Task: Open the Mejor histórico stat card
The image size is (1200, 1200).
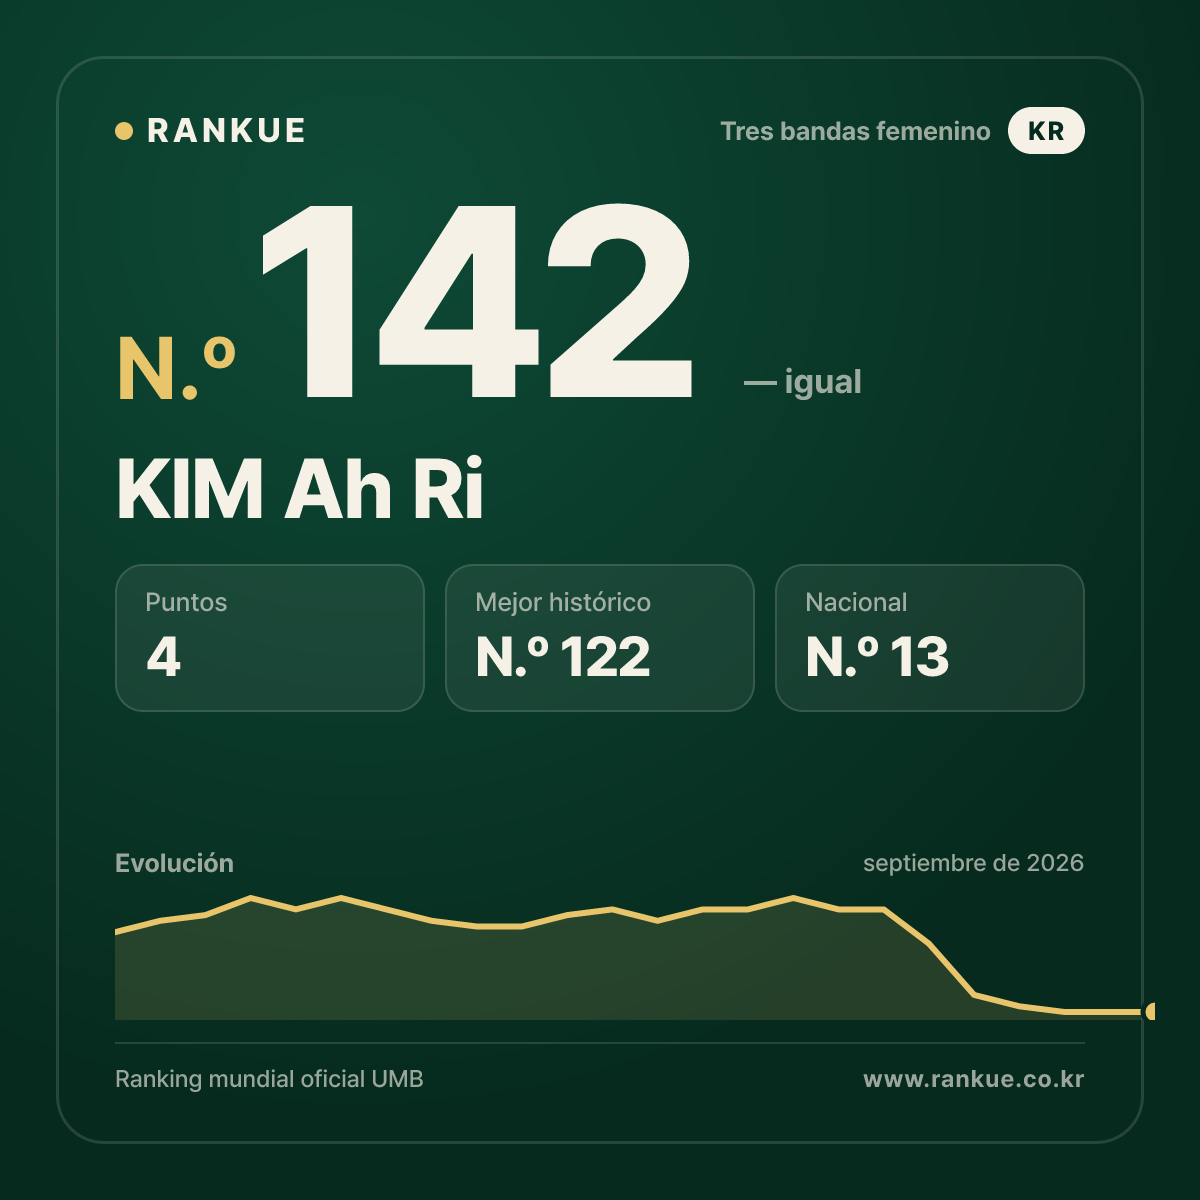Action: (600, 638)
